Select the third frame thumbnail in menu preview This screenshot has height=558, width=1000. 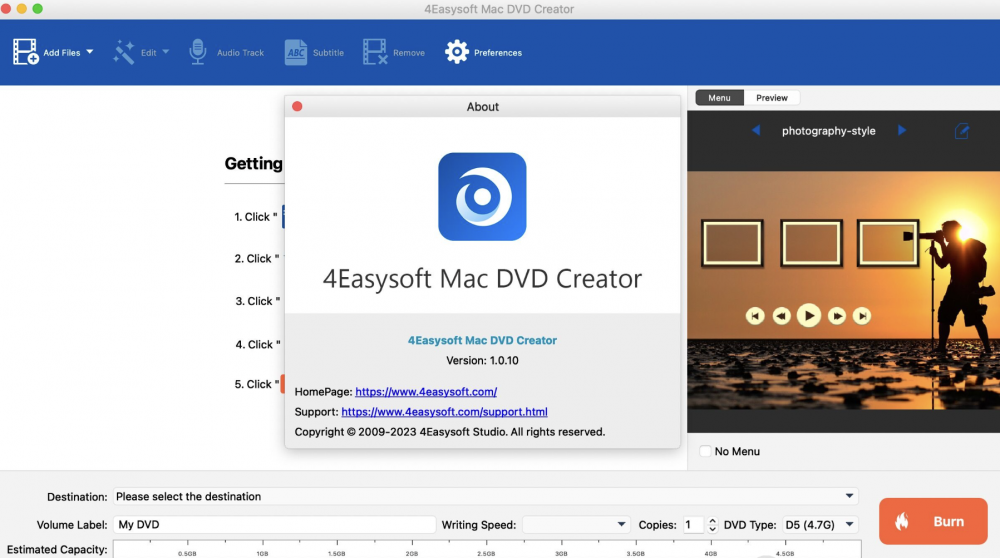[888, 243]
